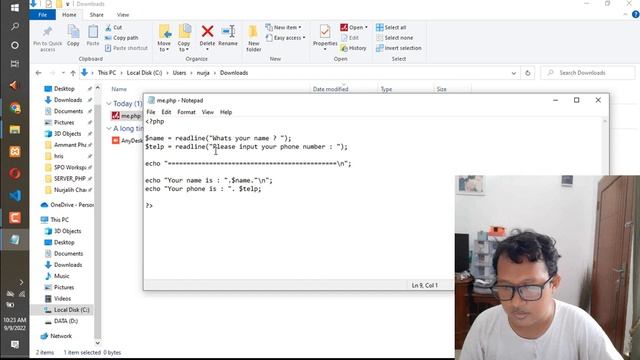Open New item dropdown
Viewport: 640px width, 360px height.
283,27
